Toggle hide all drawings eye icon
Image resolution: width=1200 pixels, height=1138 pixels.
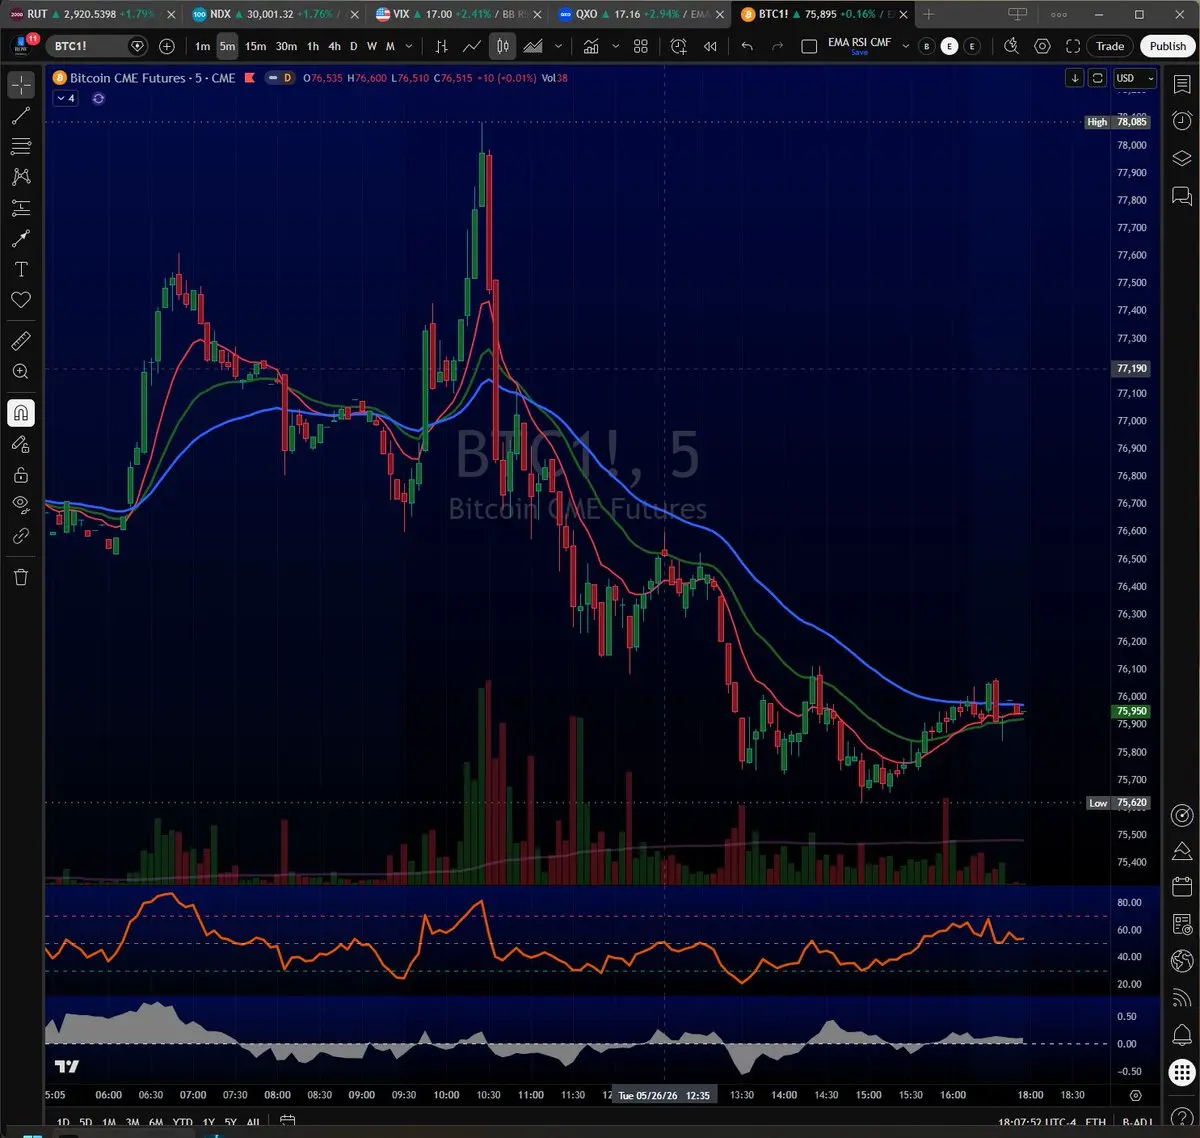pos(21,505)
